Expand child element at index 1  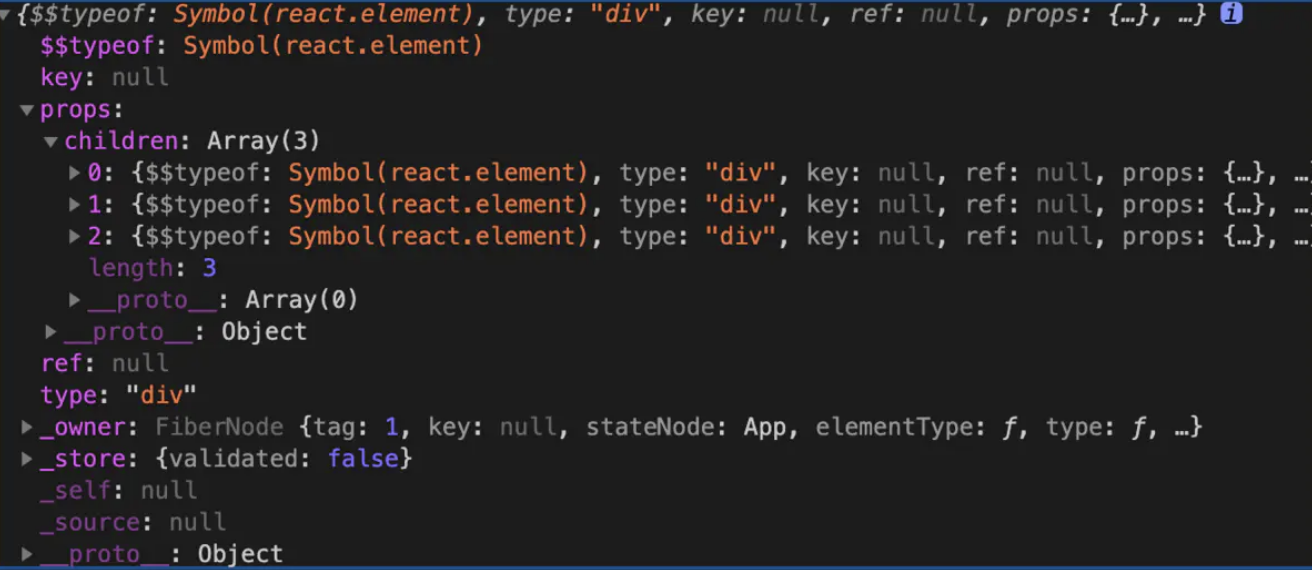point(75,205)
